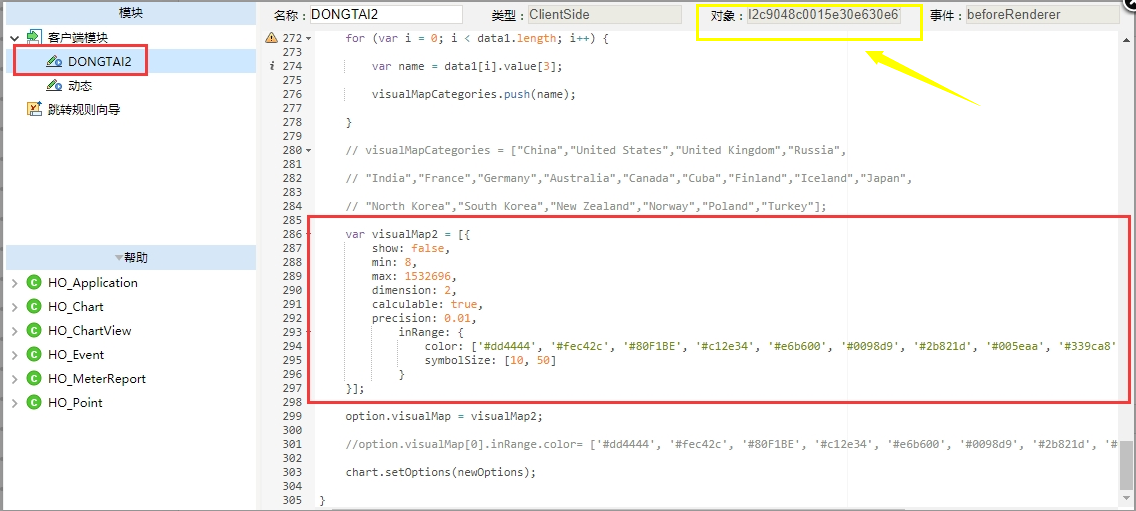Click 'chart.setOptions(newOptions);' line
This screenshot has height=511, width=1136.
point(440,472)
